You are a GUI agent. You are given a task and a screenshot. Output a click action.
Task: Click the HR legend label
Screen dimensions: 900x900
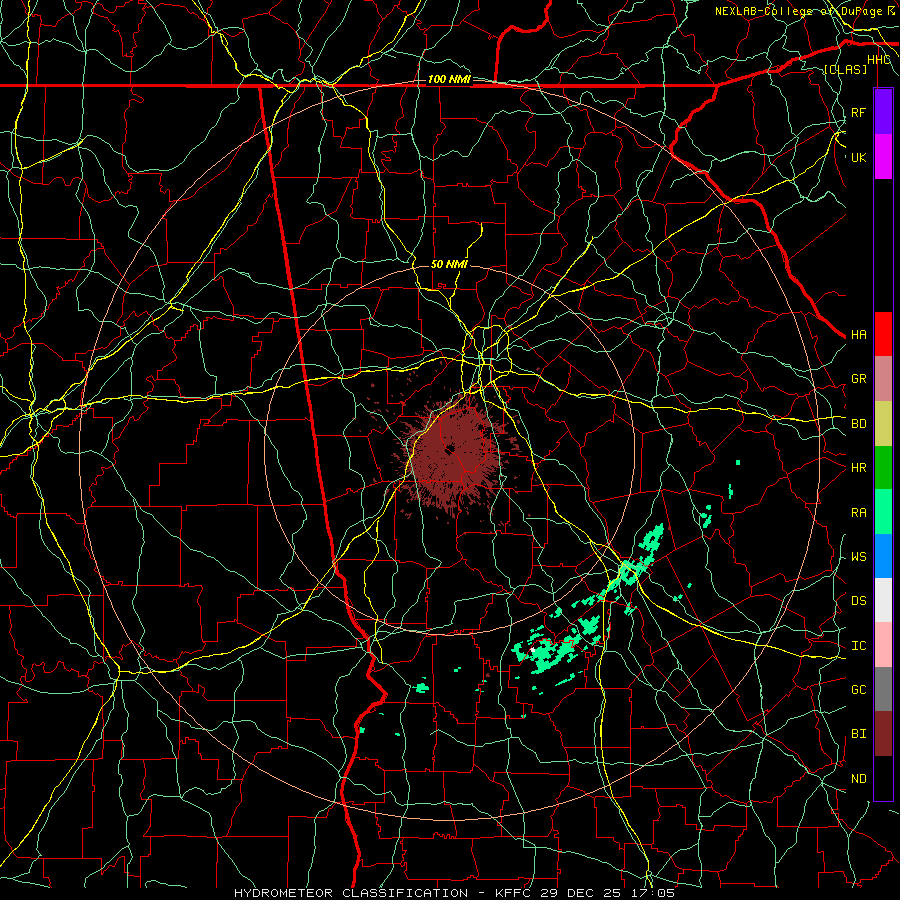858,468
